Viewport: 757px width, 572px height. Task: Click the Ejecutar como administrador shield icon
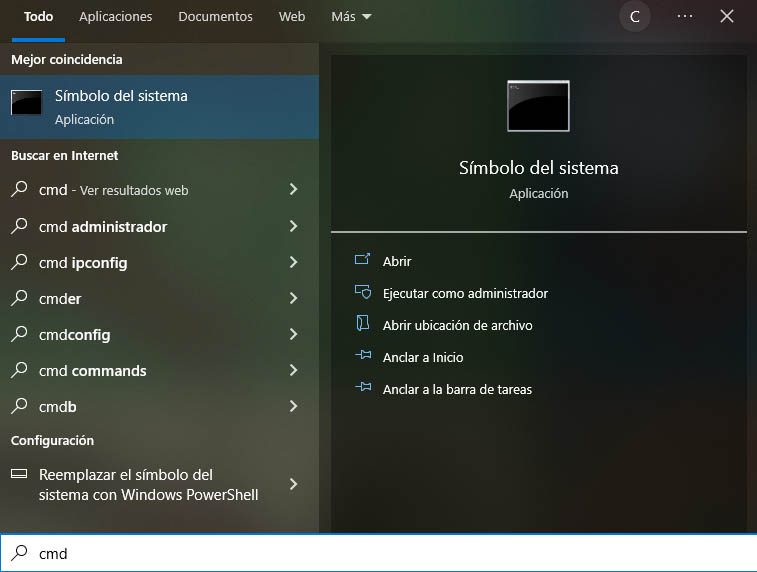[x=362, y=293]
